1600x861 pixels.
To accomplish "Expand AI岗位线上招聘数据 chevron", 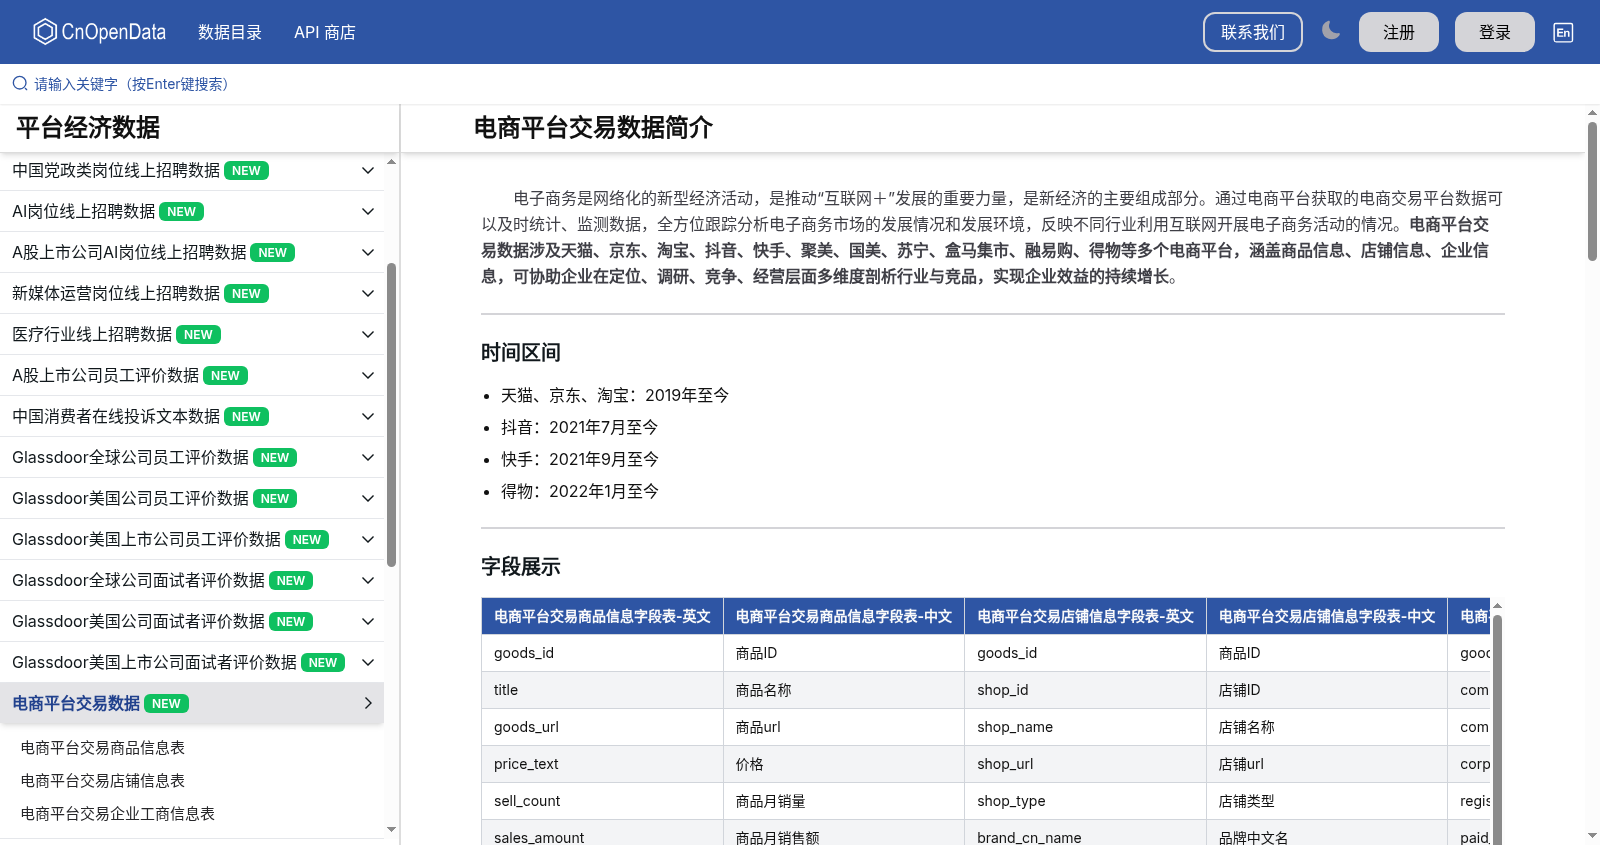I will pos(368,212).
